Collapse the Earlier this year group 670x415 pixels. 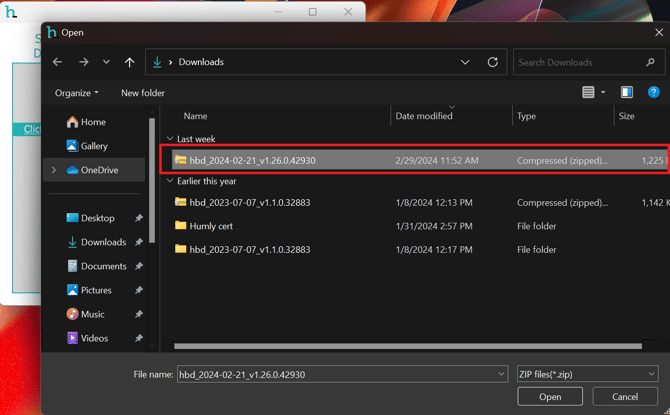pos(170,181)
